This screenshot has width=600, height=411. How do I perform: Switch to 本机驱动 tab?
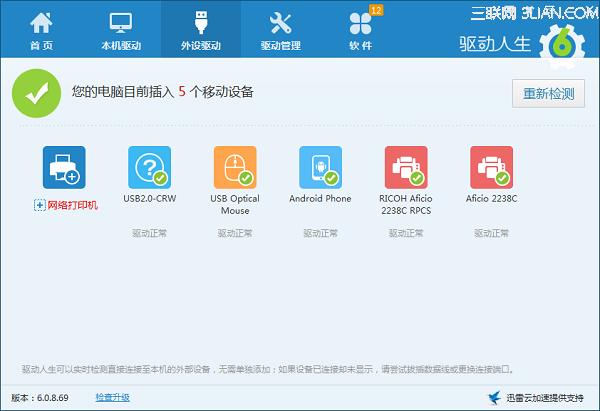point(121,29)
